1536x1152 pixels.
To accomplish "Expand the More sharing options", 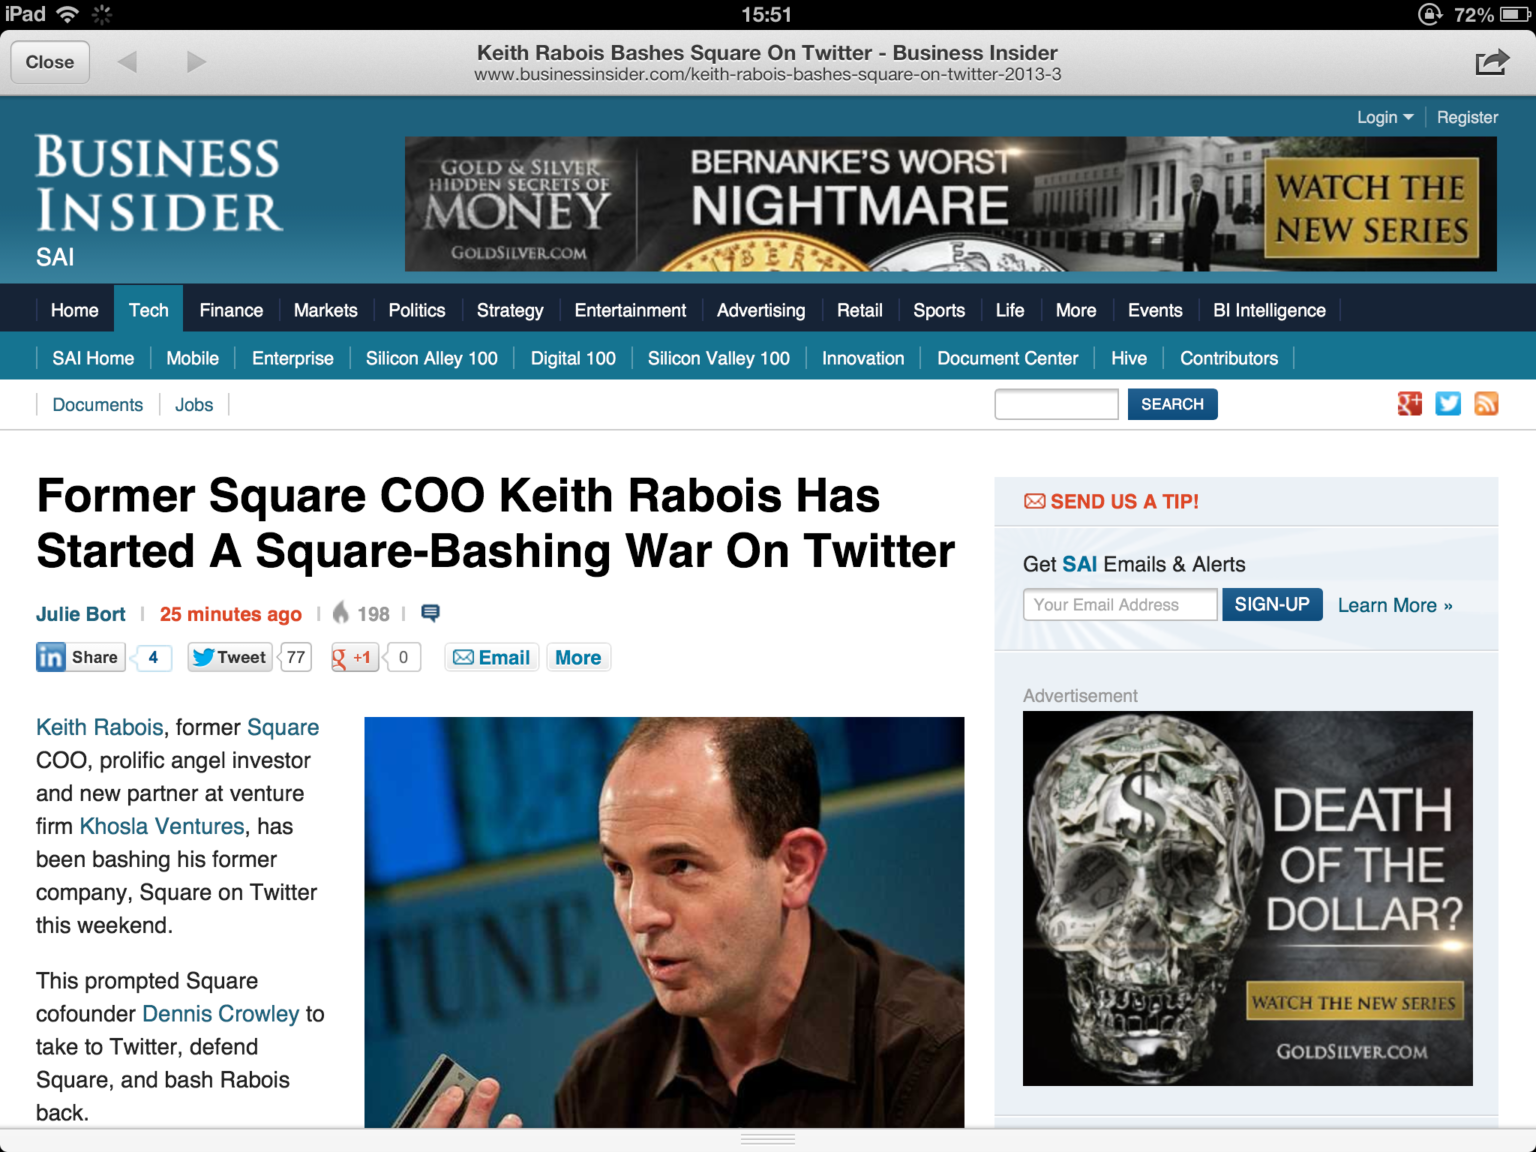I will [x=578, y=657].
